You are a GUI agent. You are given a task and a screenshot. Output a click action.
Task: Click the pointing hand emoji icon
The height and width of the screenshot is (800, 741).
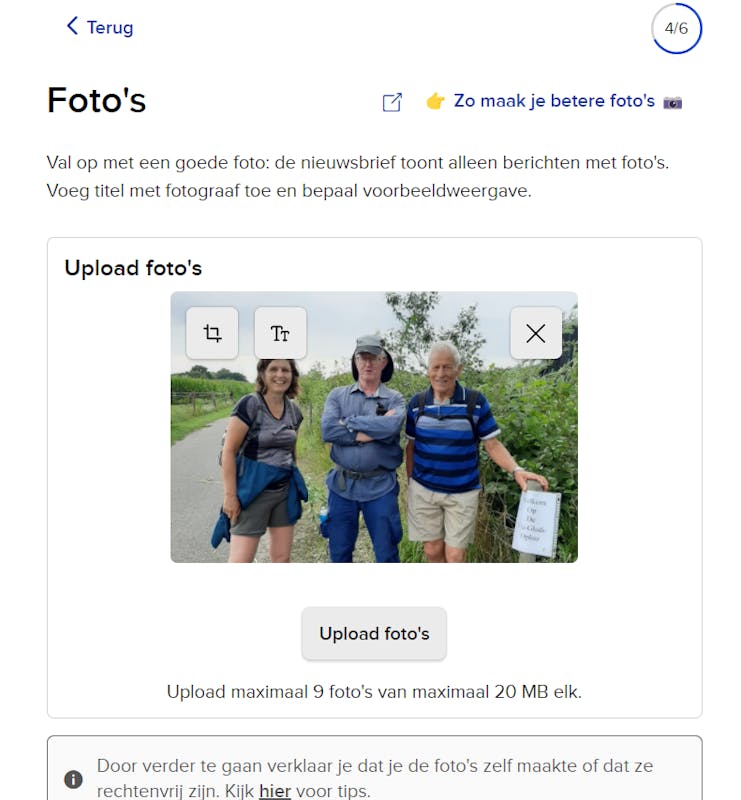tap(435, 101)
